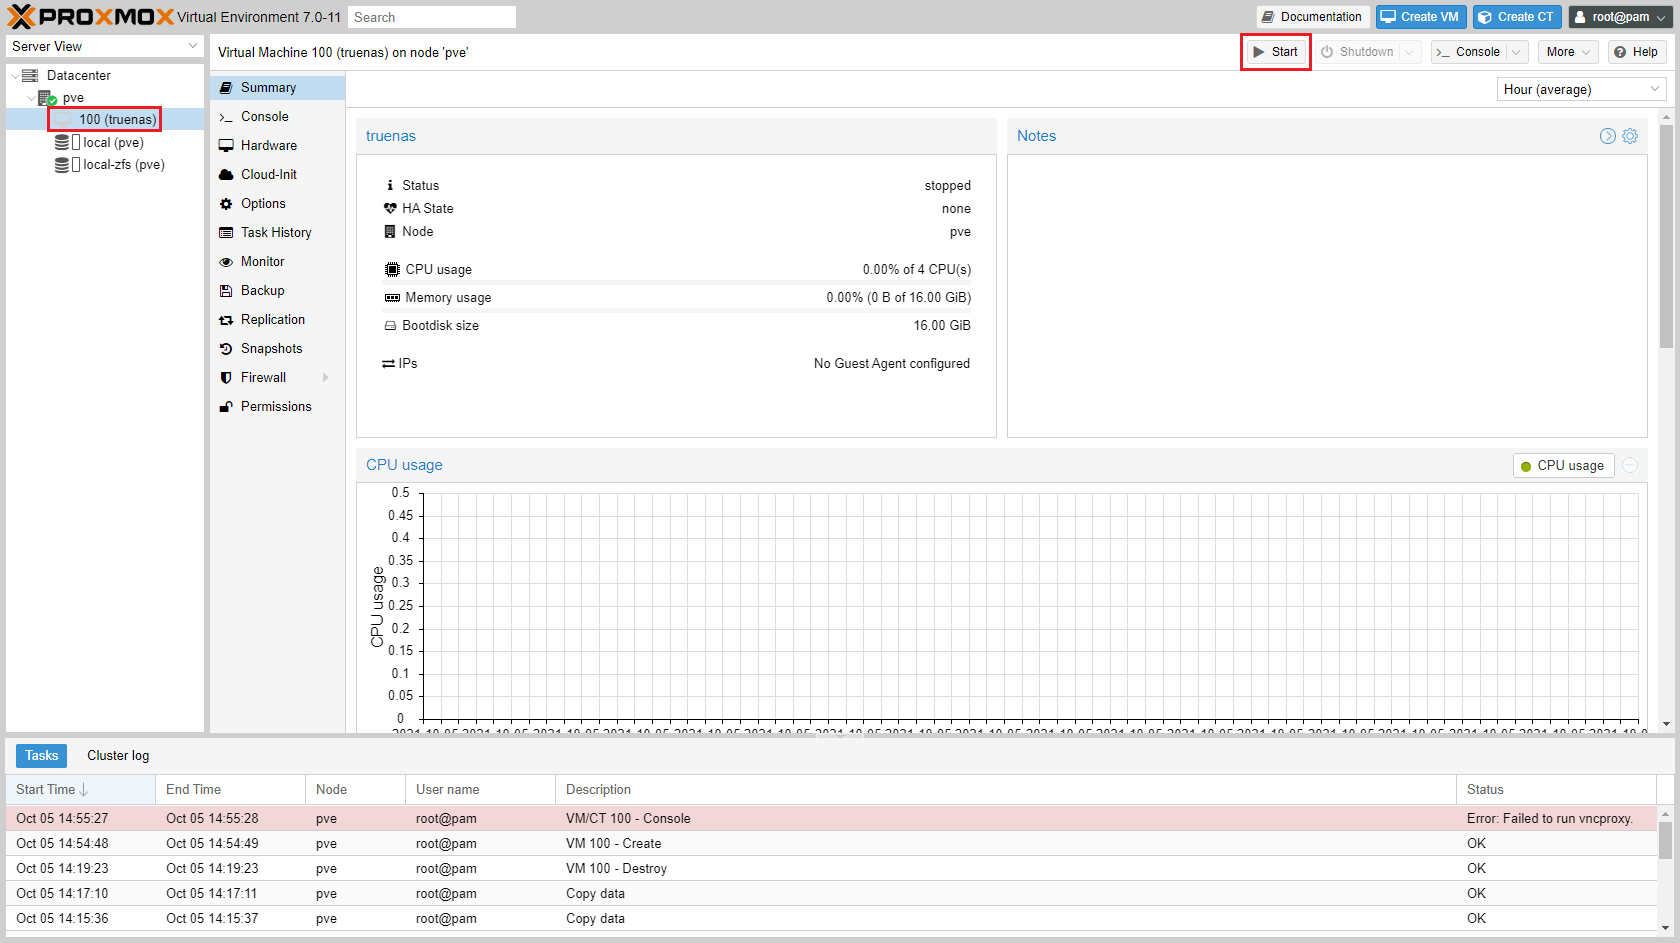Viewport: 1680px width, 943px height.
Task: Click the pve node icon
Action: tap(47, 98)
